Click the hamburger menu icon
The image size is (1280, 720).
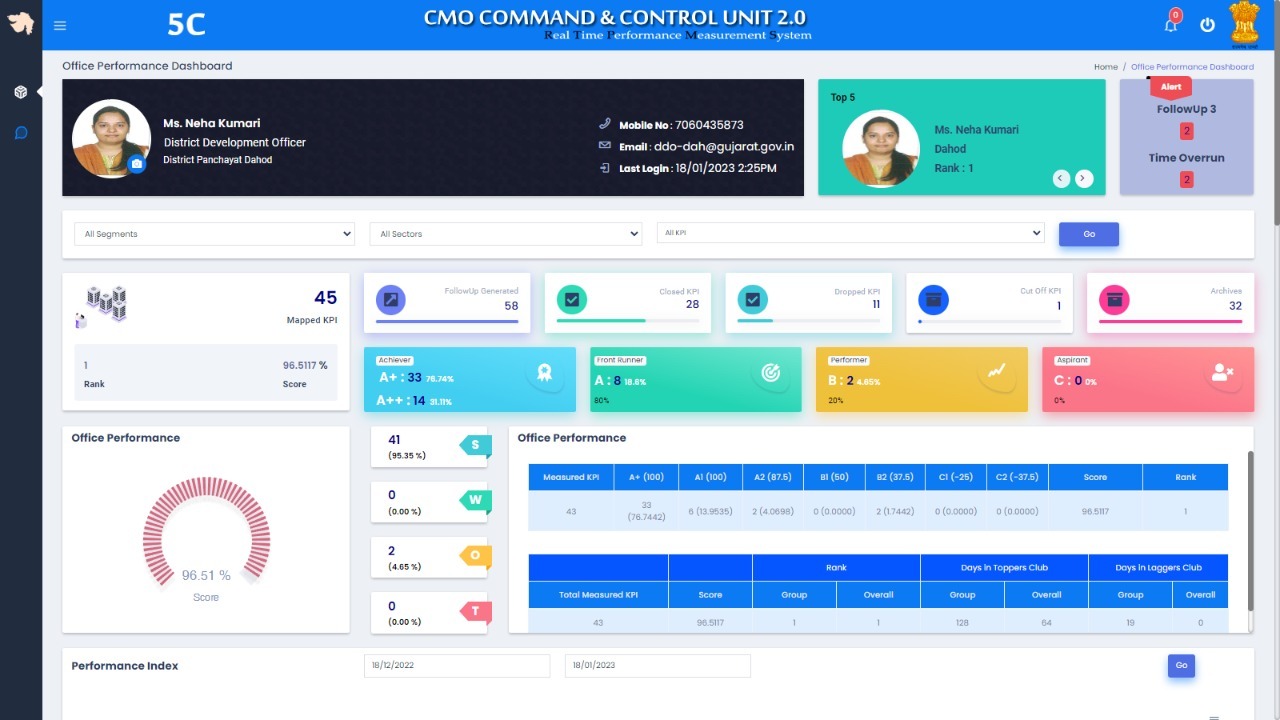[61, 26]
